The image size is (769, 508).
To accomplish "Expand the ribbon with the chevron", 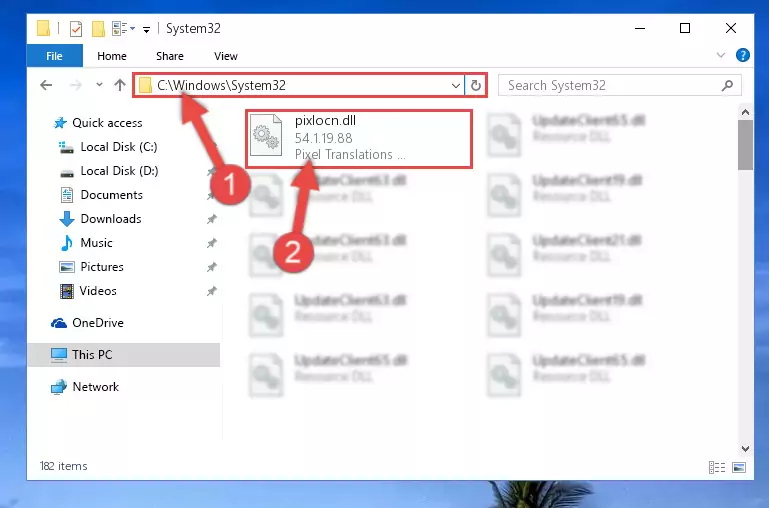I will 720,55.
